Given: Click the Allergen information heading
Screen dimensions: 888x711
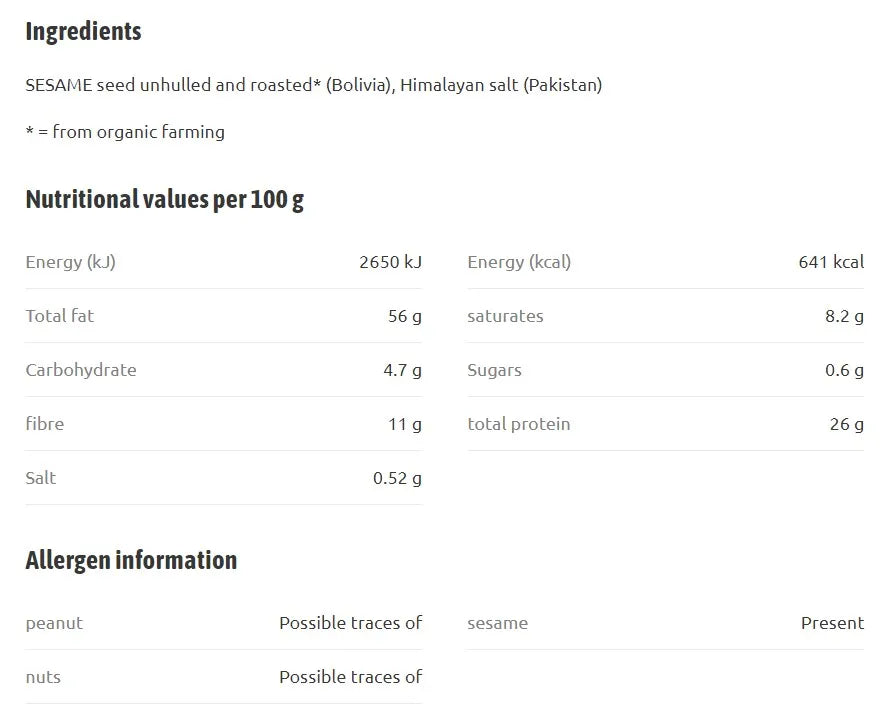Looking at the screenshot, I should [x=131, y=560].
